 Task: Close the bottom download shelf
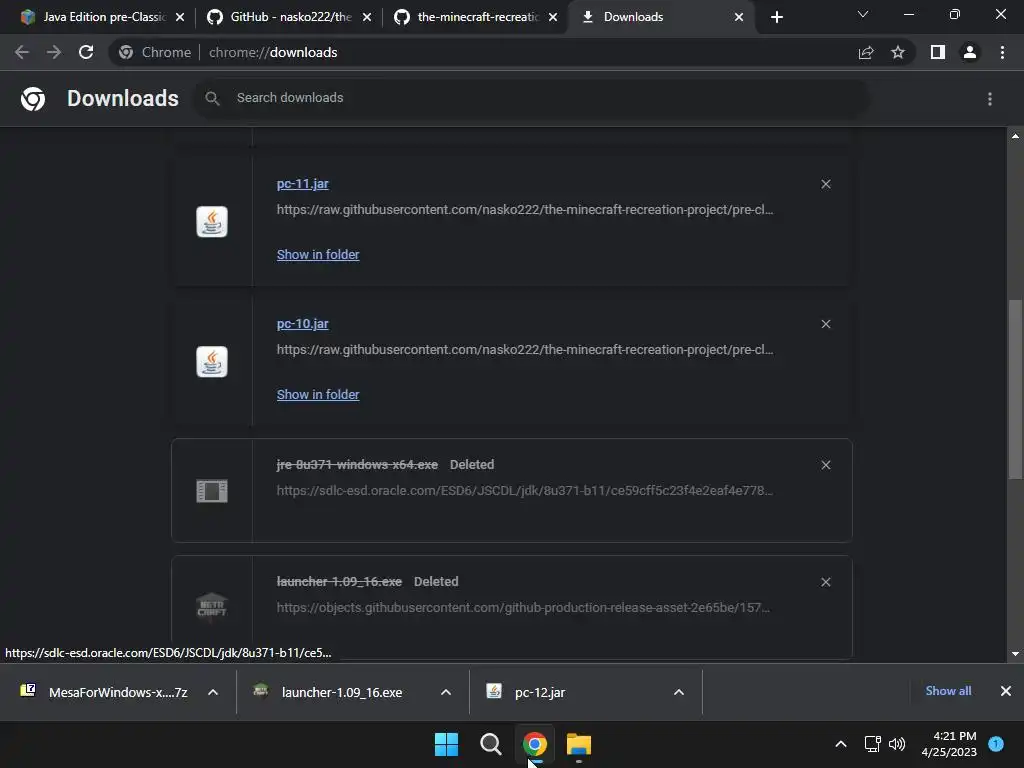1006,691
